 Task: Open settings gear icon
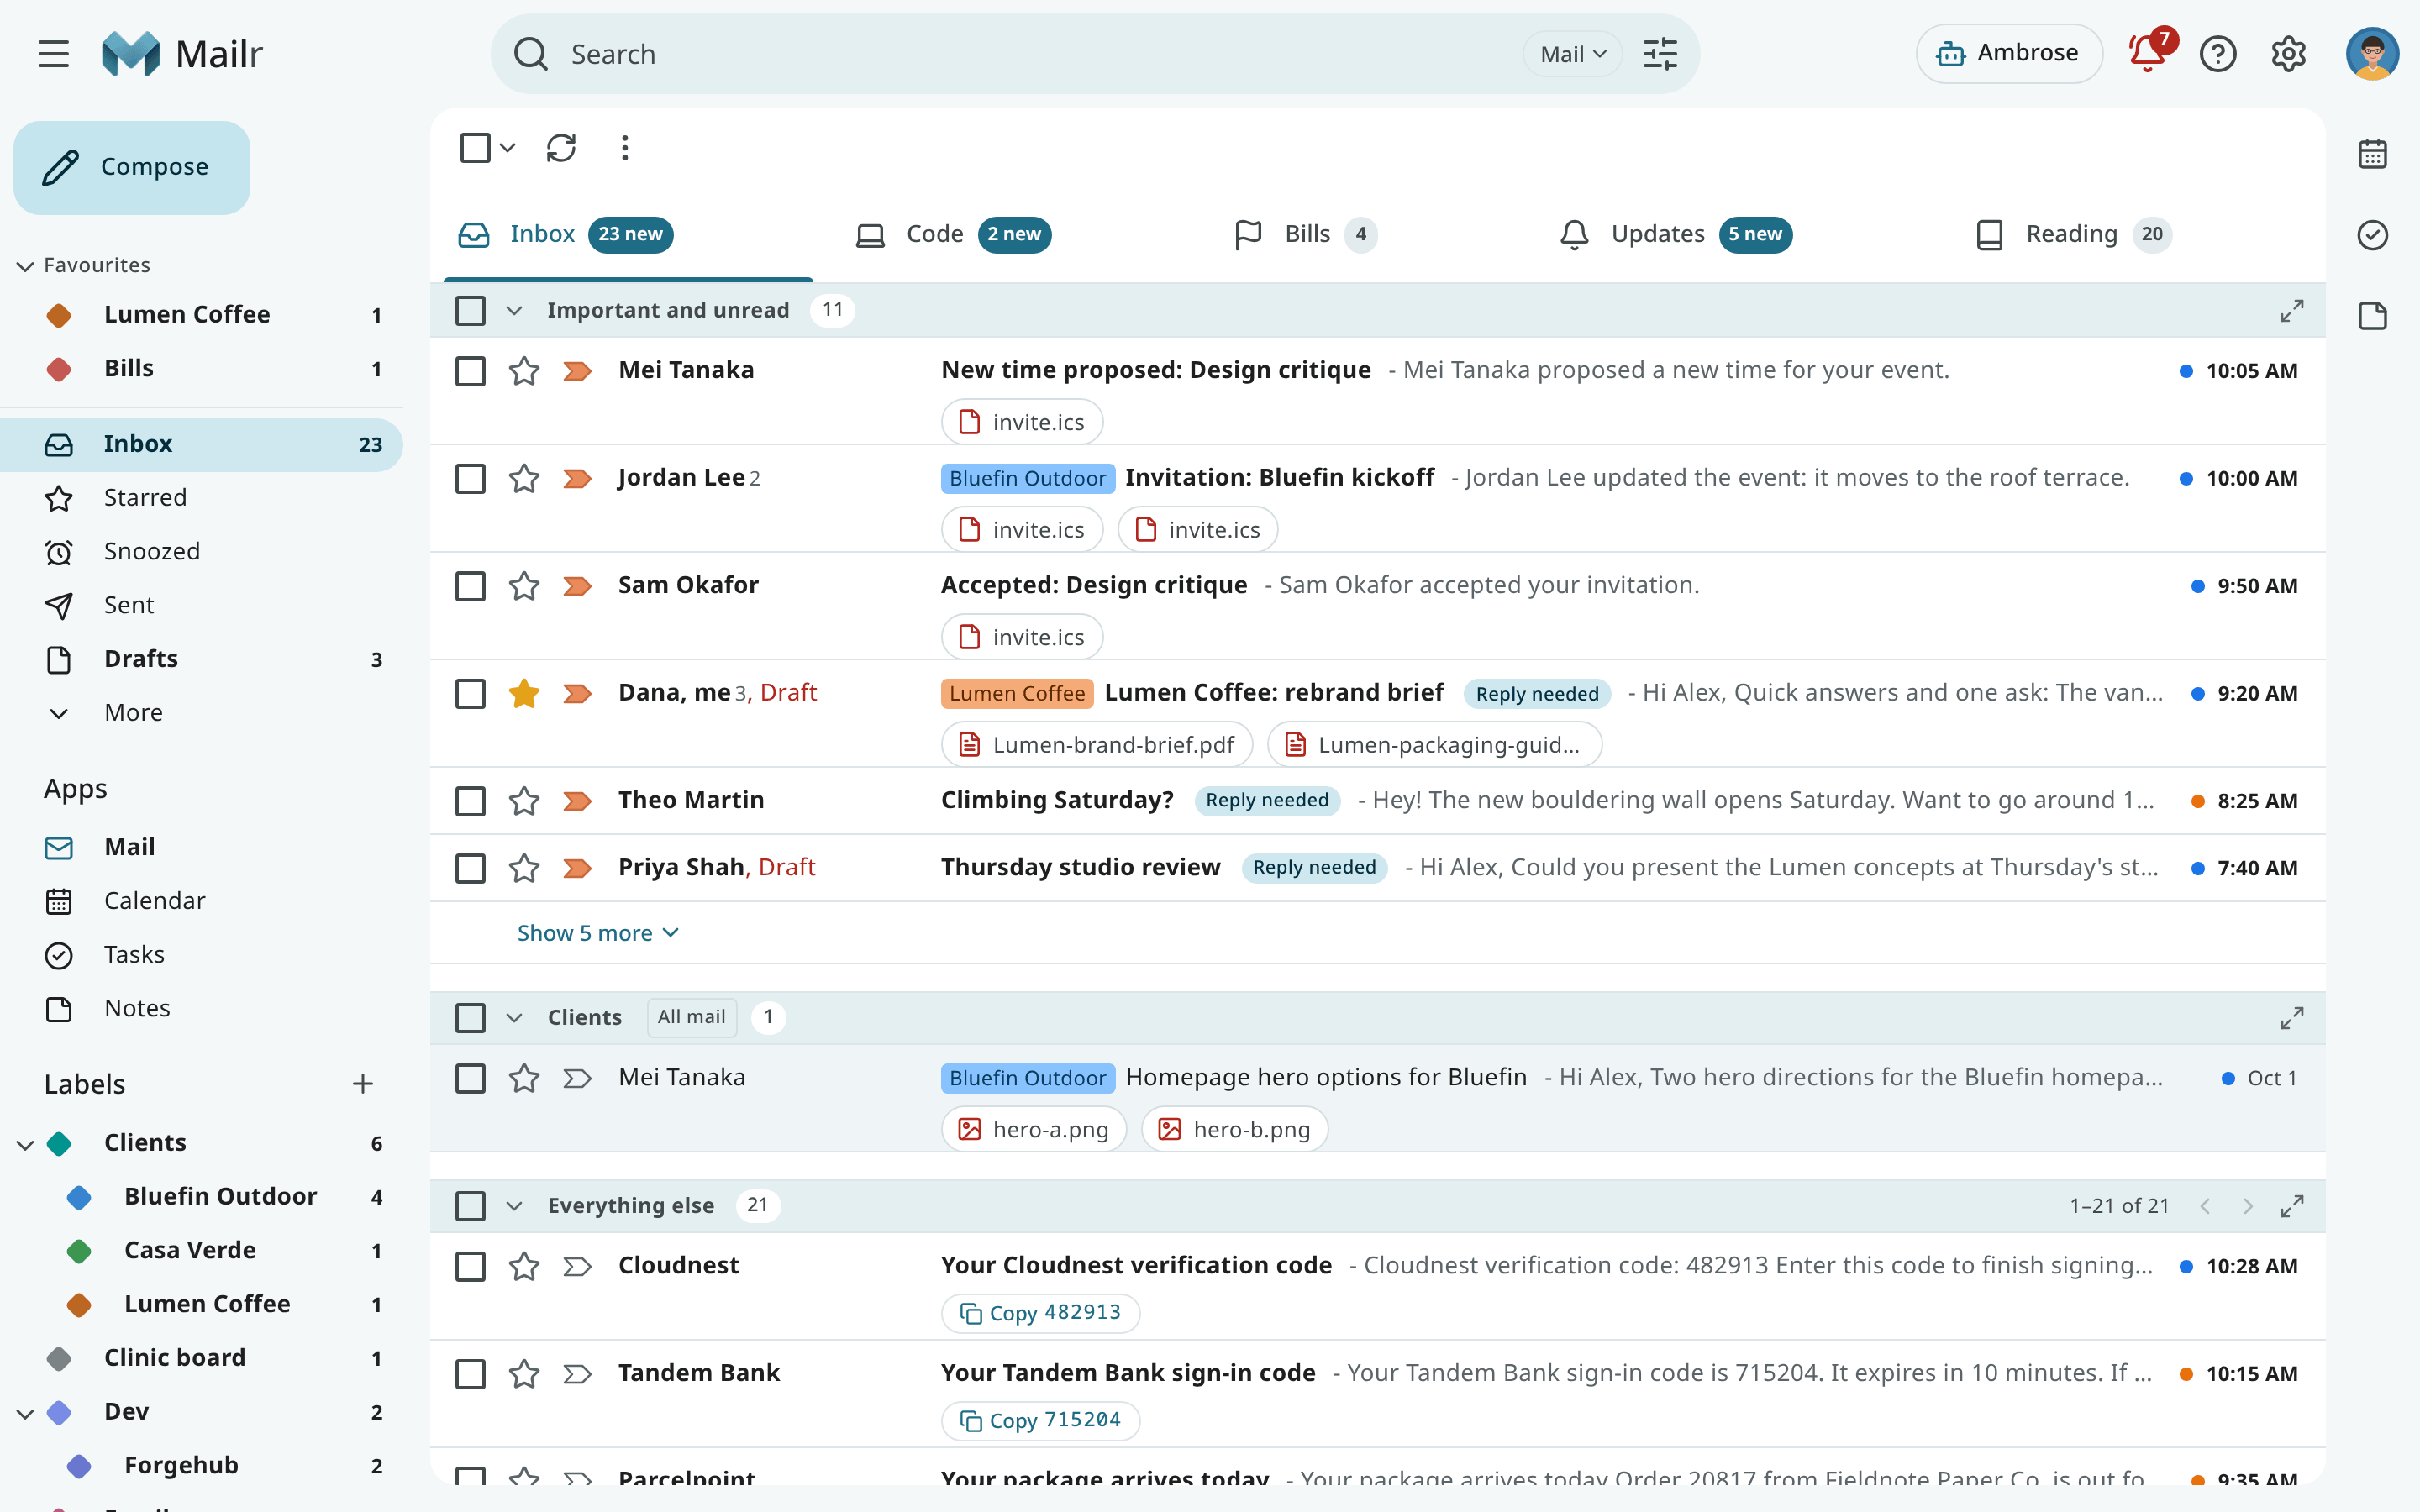pyautogui.click(x=2288, y=54)
